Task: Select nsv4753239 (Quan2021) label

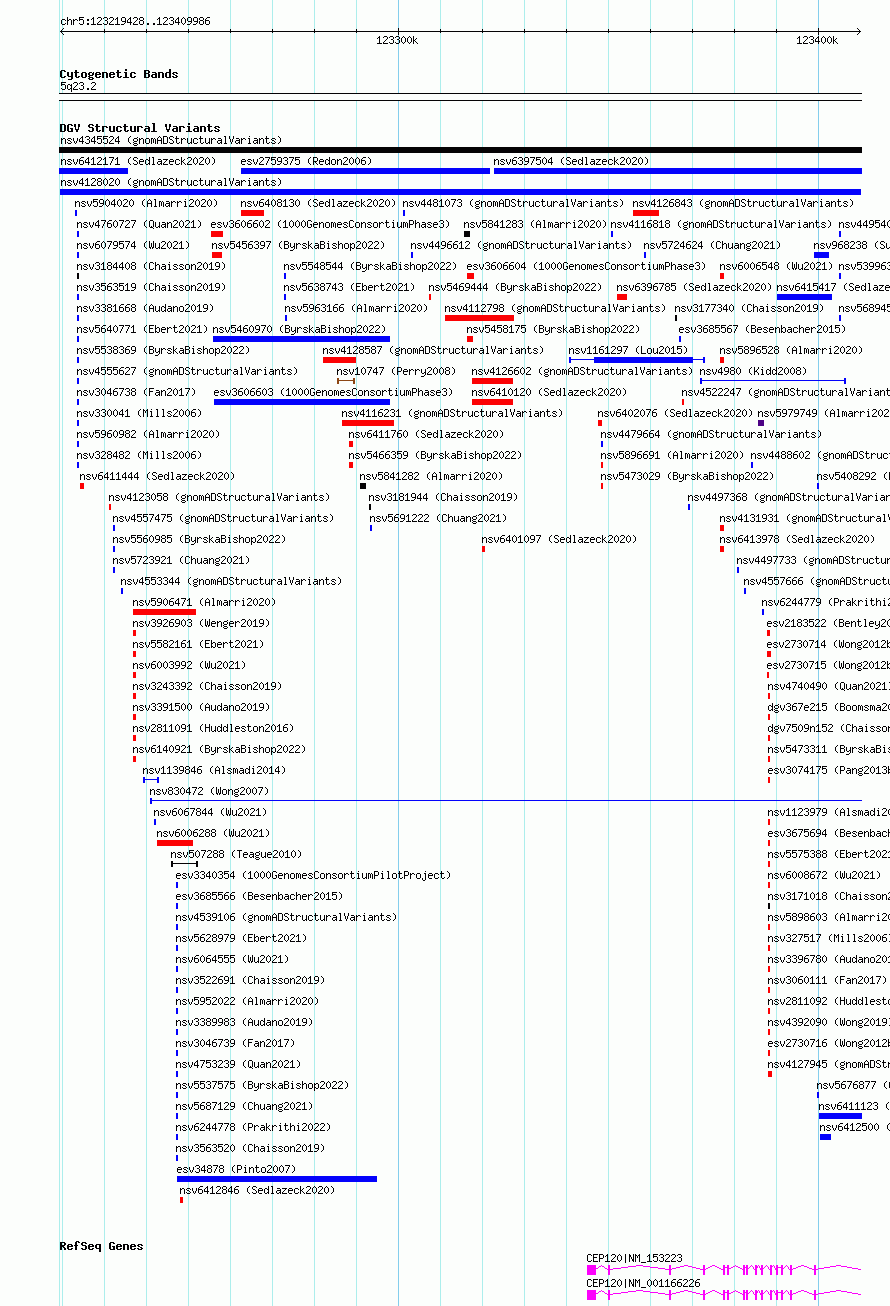Action: point(238,1064)
